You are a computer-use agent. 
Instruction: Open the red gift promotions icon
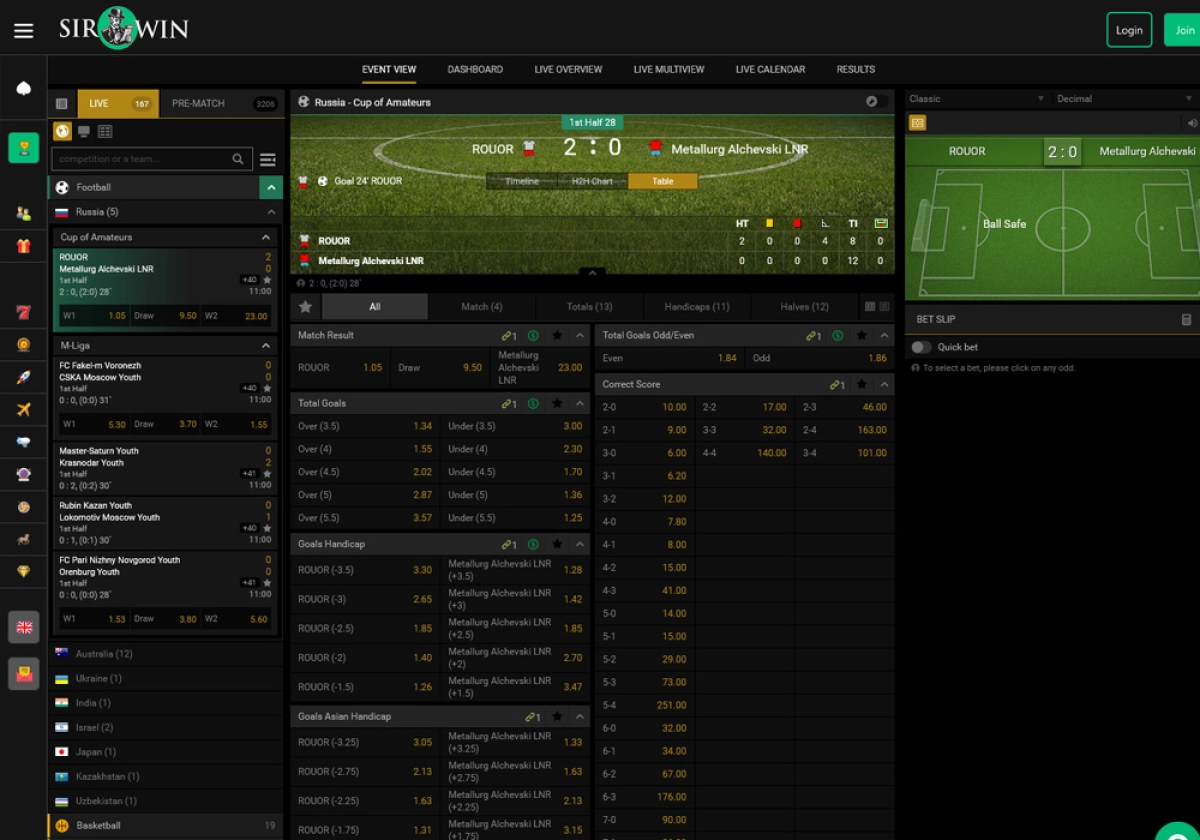click(x=24, y=246)
